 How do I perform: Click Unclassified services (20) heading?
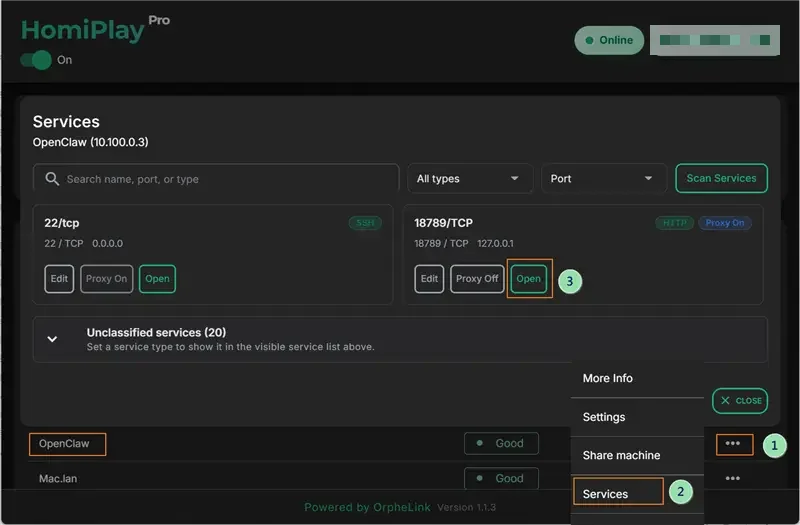coord(156,333)
